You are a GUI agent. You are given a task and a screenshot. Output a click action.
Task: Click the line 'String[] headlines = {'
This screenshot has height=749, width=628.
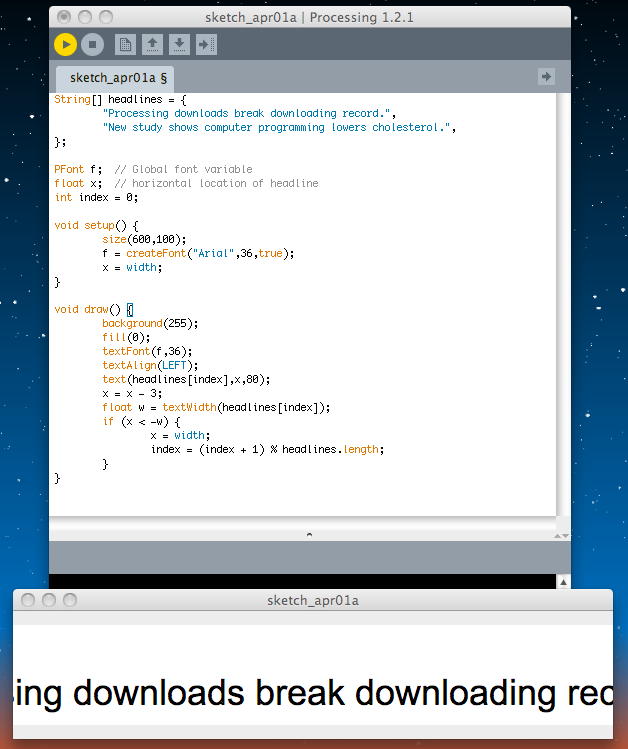[120, 99]
